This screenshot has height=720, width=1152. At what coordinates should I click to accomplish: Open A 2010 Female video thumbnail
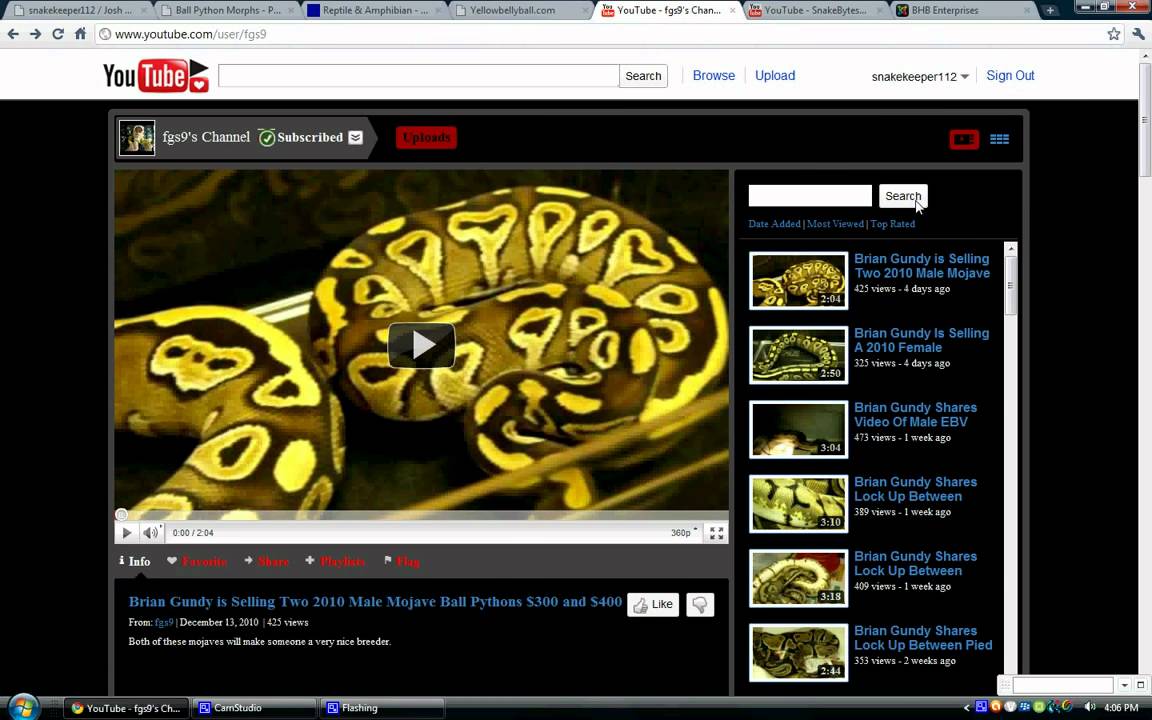tap(799, 355)
